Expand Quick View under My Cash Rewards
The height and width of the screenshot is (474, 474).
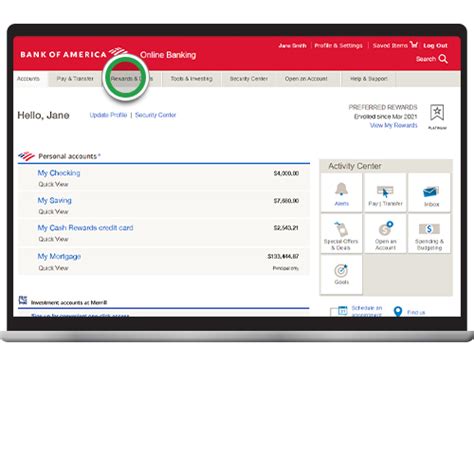coord(53,239)
